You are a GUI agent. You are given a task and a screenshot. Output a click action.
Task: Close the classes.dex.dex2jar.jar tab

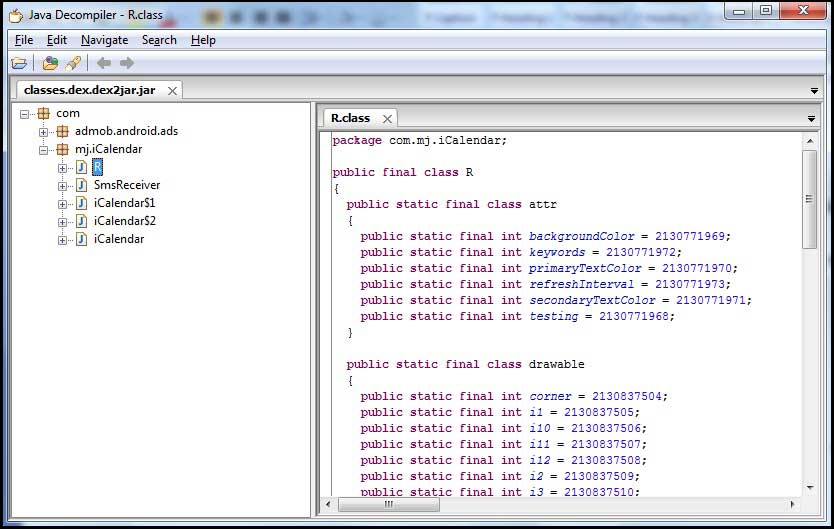[x=172, y=91]
